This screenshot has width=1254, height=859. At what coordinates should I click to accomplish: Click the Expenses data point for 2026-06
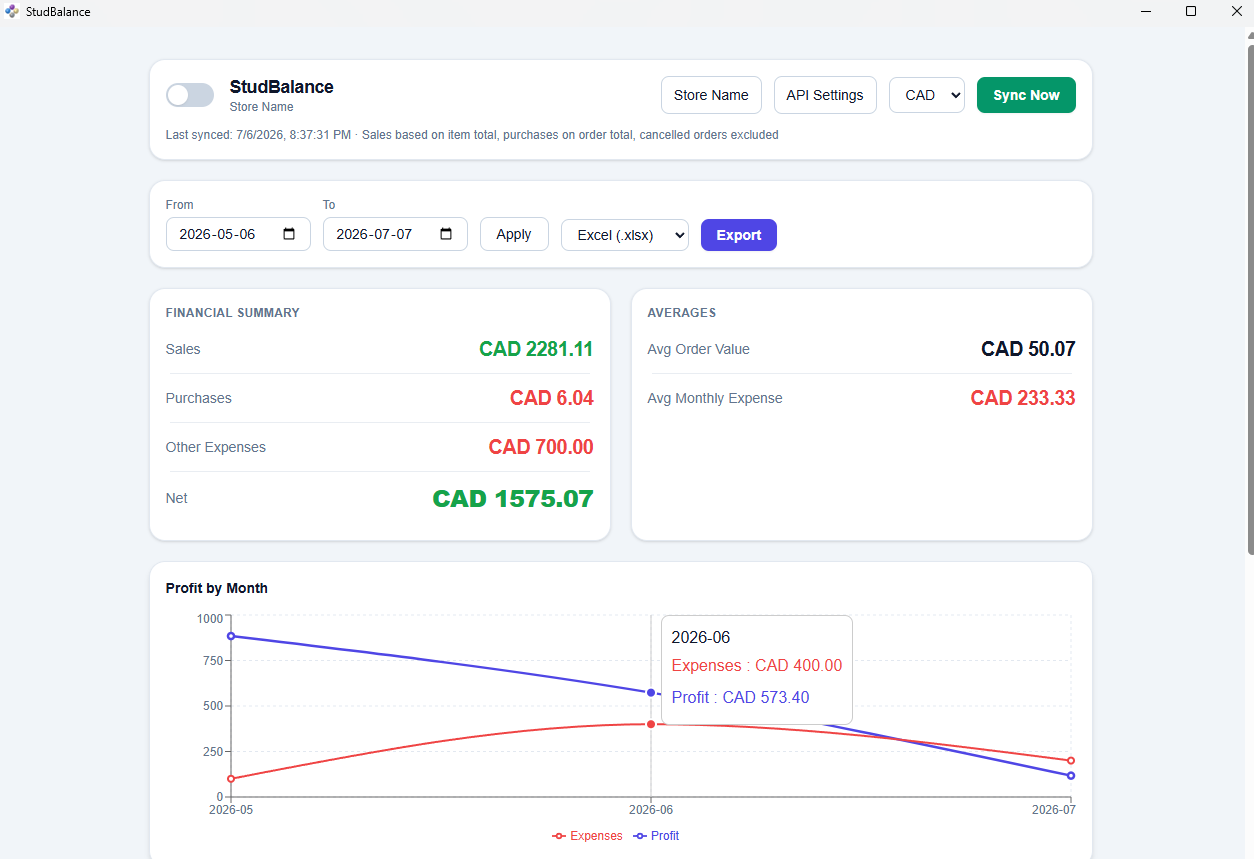coord(651,724)
